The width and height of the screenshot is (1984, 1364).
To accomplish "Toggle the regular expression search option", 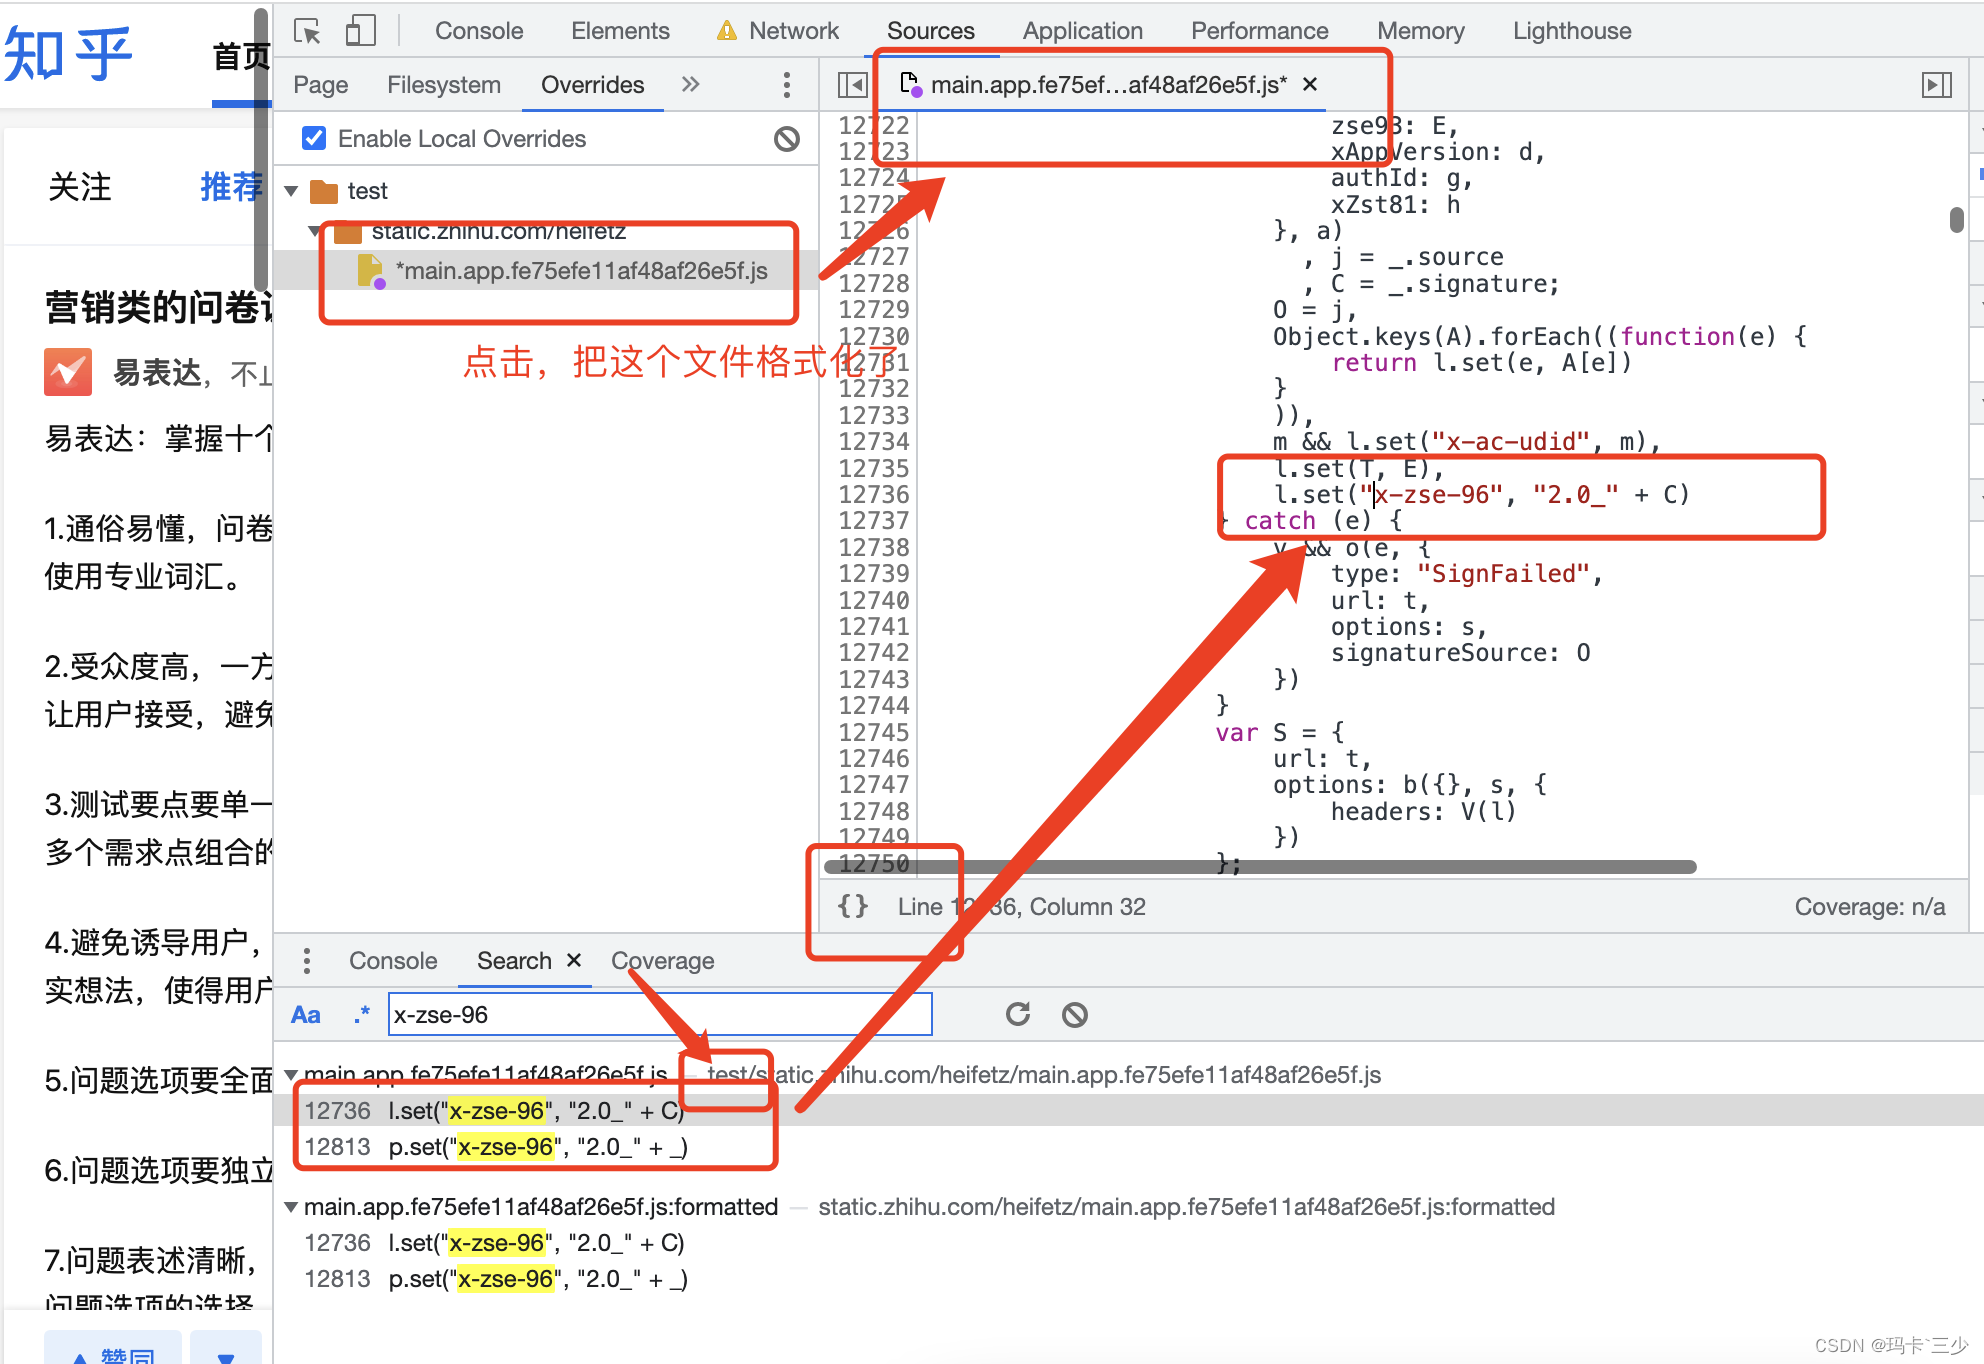I will [362, 1015].
